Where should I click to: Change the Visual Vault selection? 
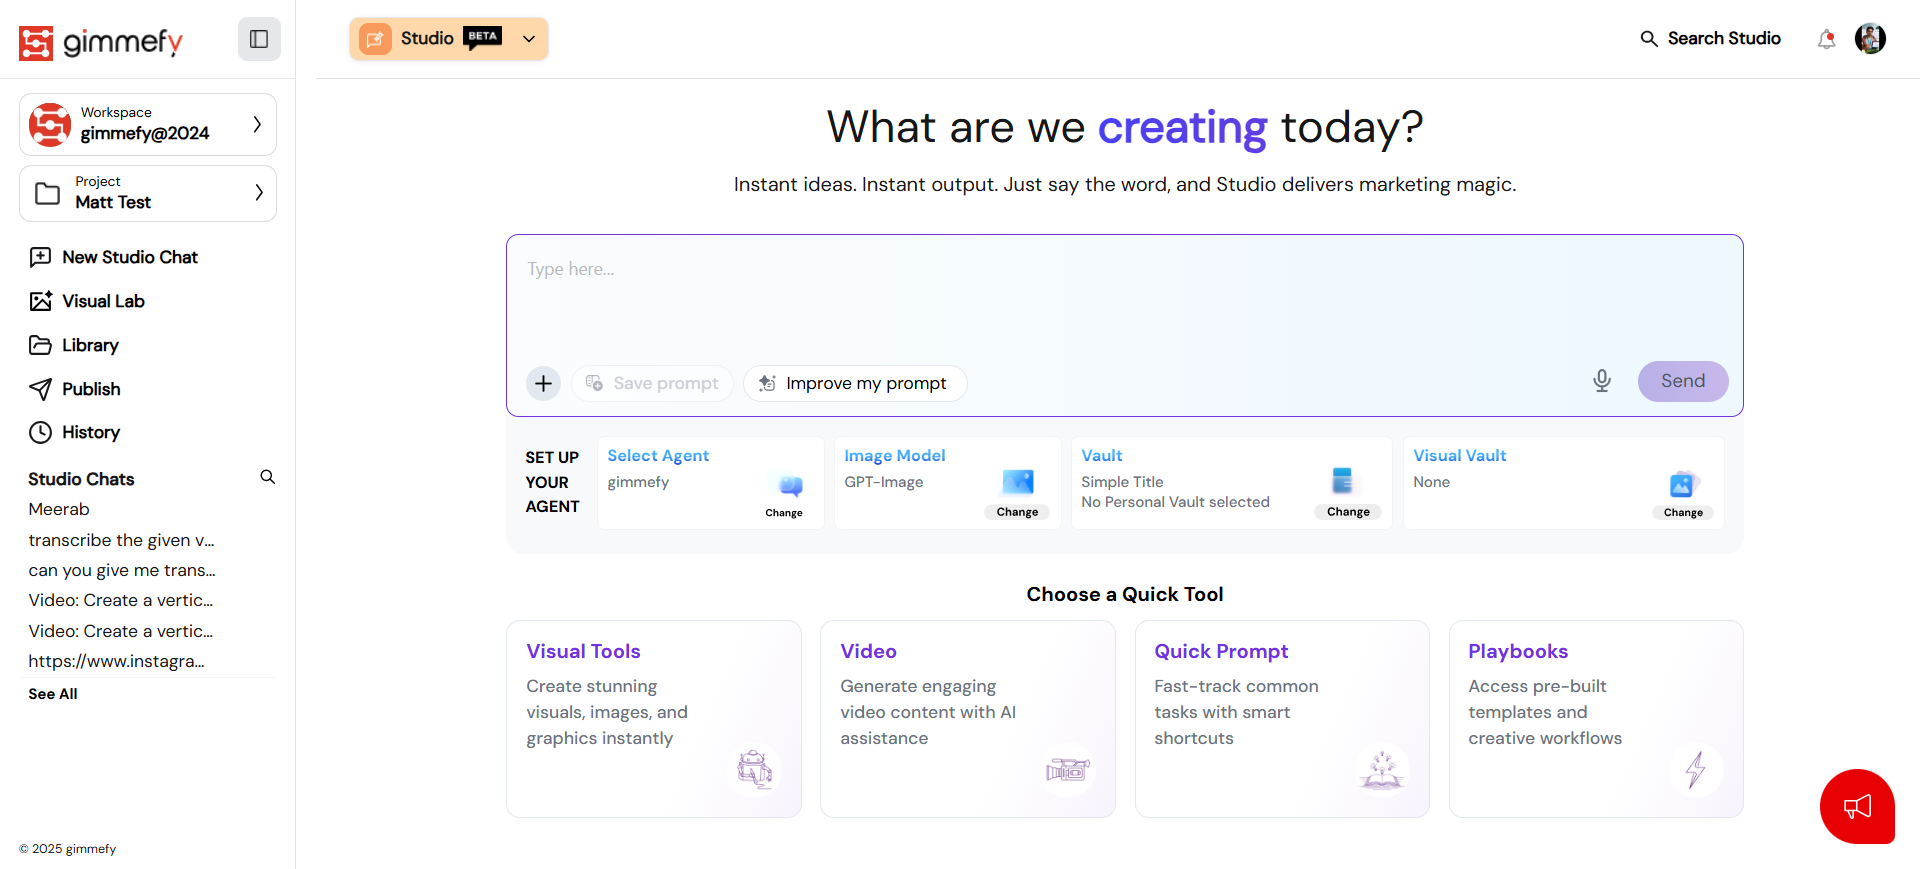(x=1683, y=512)
